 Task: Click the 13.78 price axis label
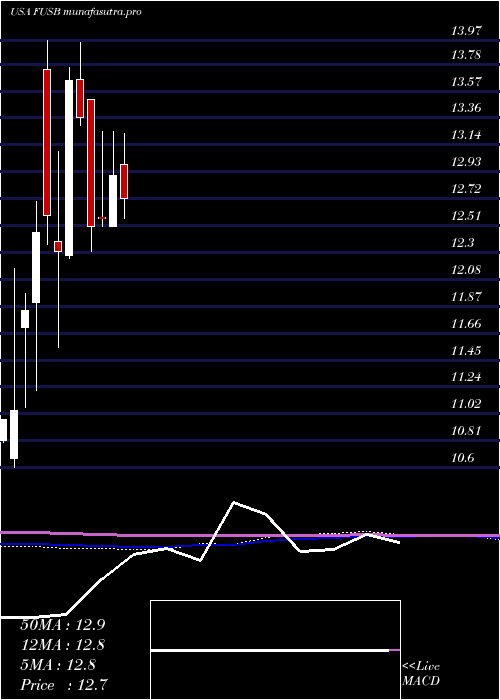click(467, 56)
